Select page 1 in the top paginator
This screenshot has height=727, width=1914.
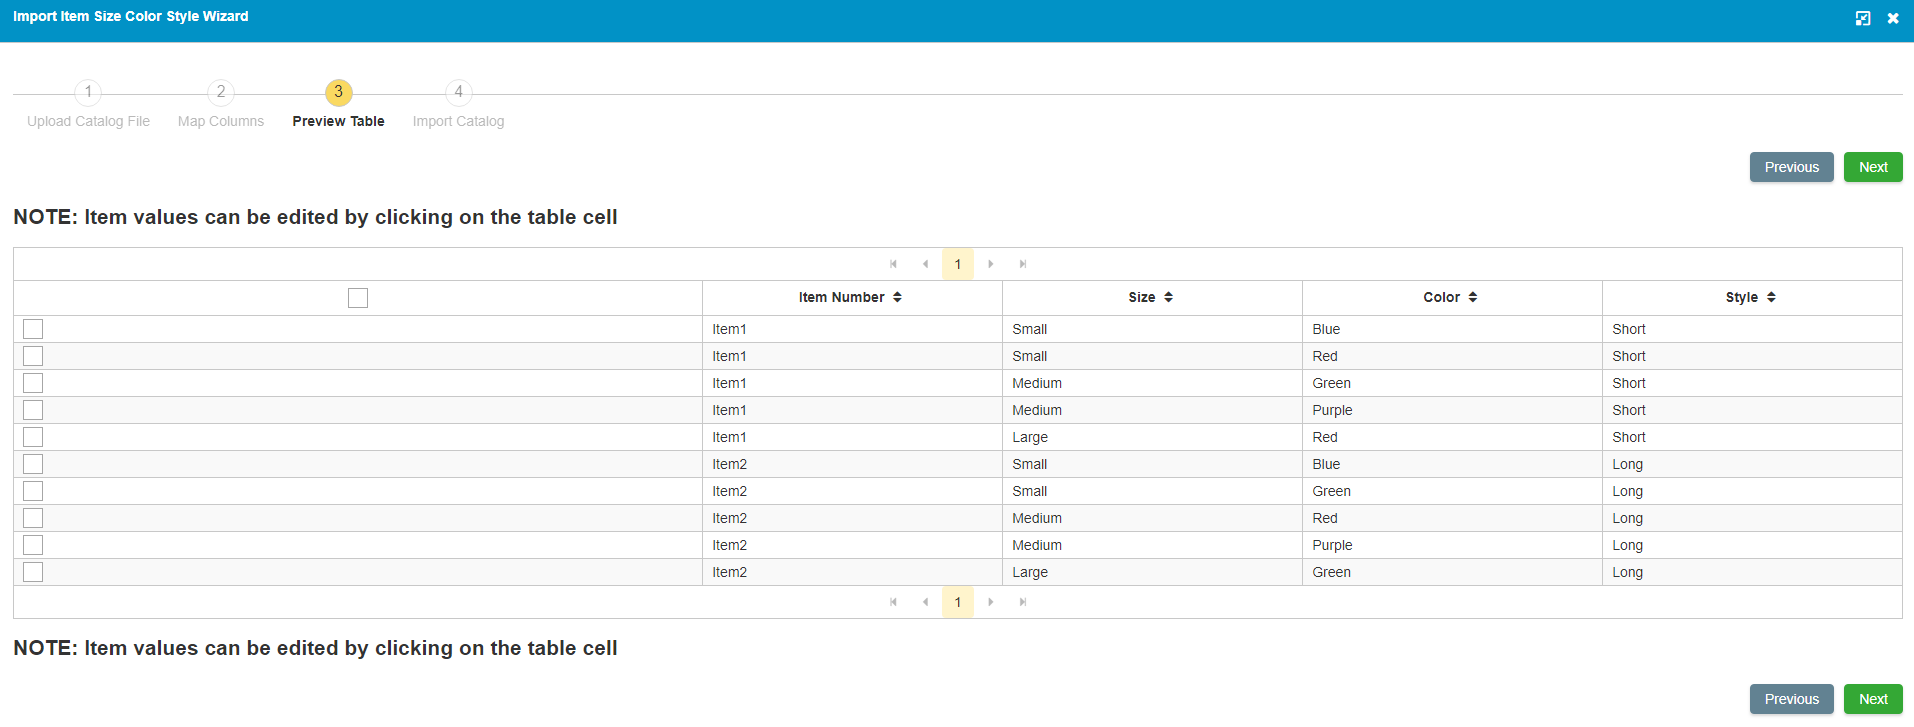957,264
